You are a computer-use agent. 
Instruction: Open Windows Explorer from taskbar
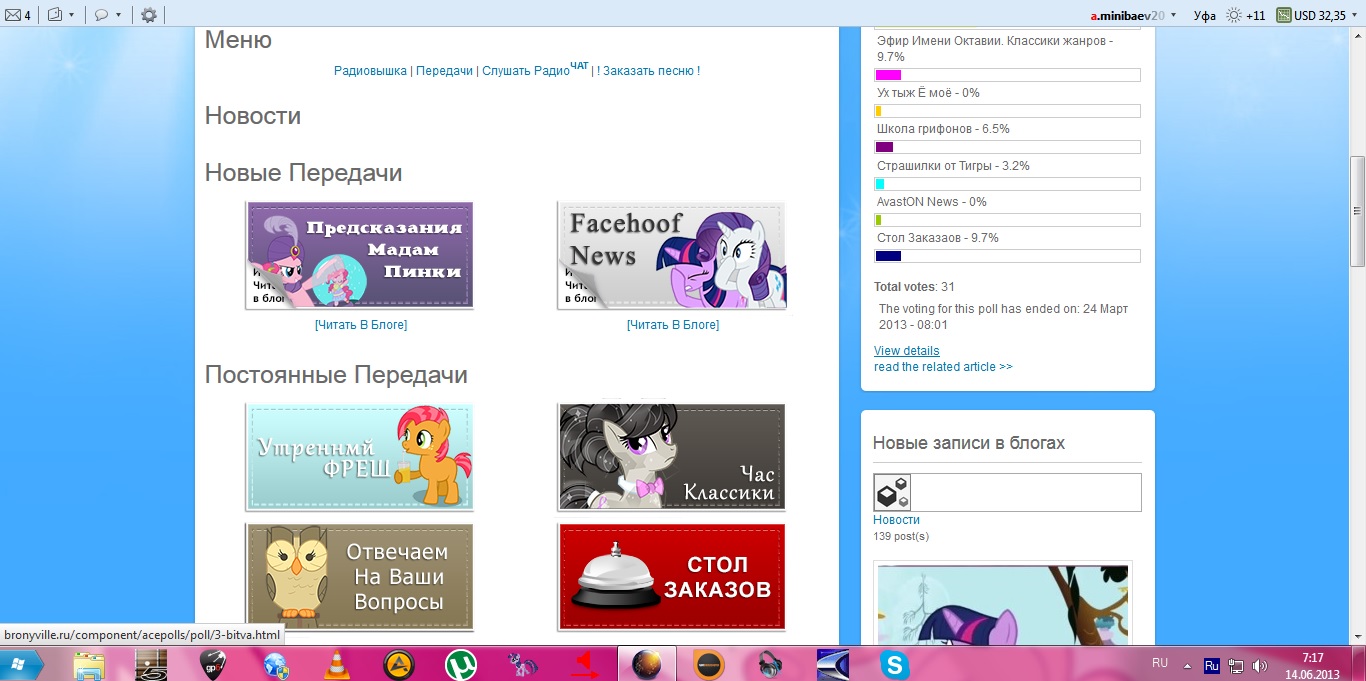coord(89,664)
